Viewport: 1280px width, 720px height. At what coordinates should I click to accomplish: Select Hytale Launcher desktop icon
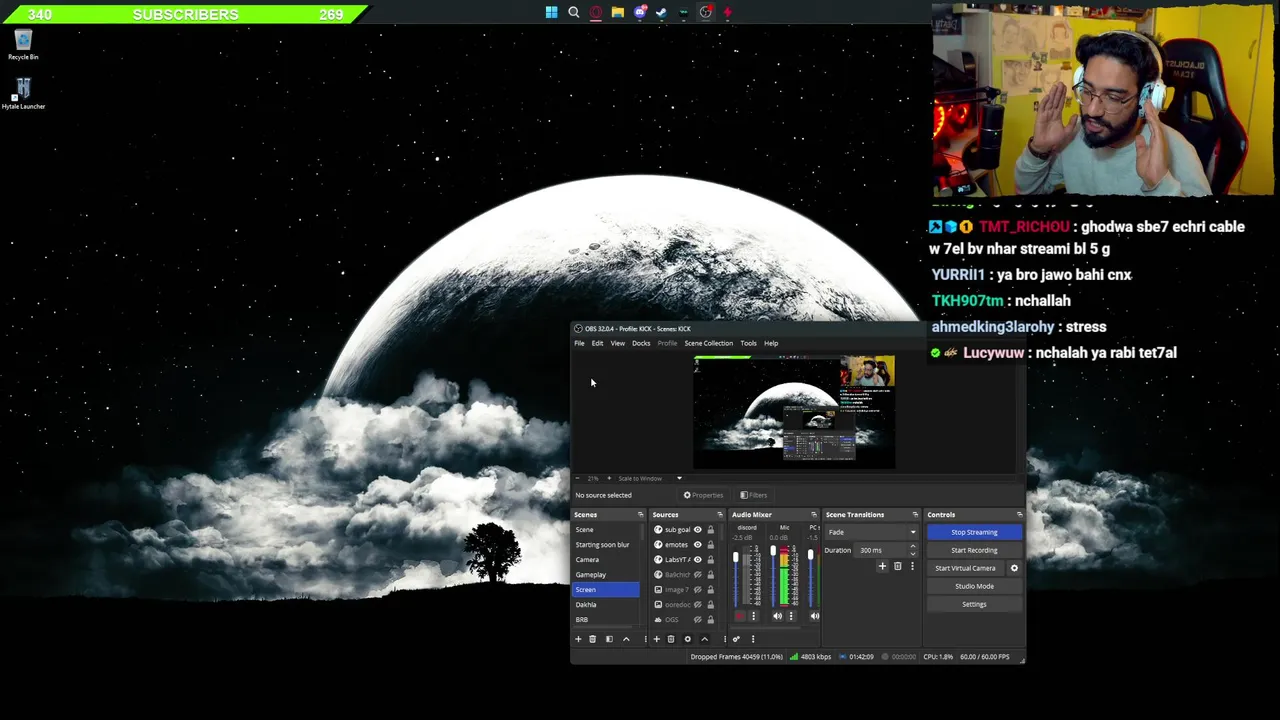(23, 94)
